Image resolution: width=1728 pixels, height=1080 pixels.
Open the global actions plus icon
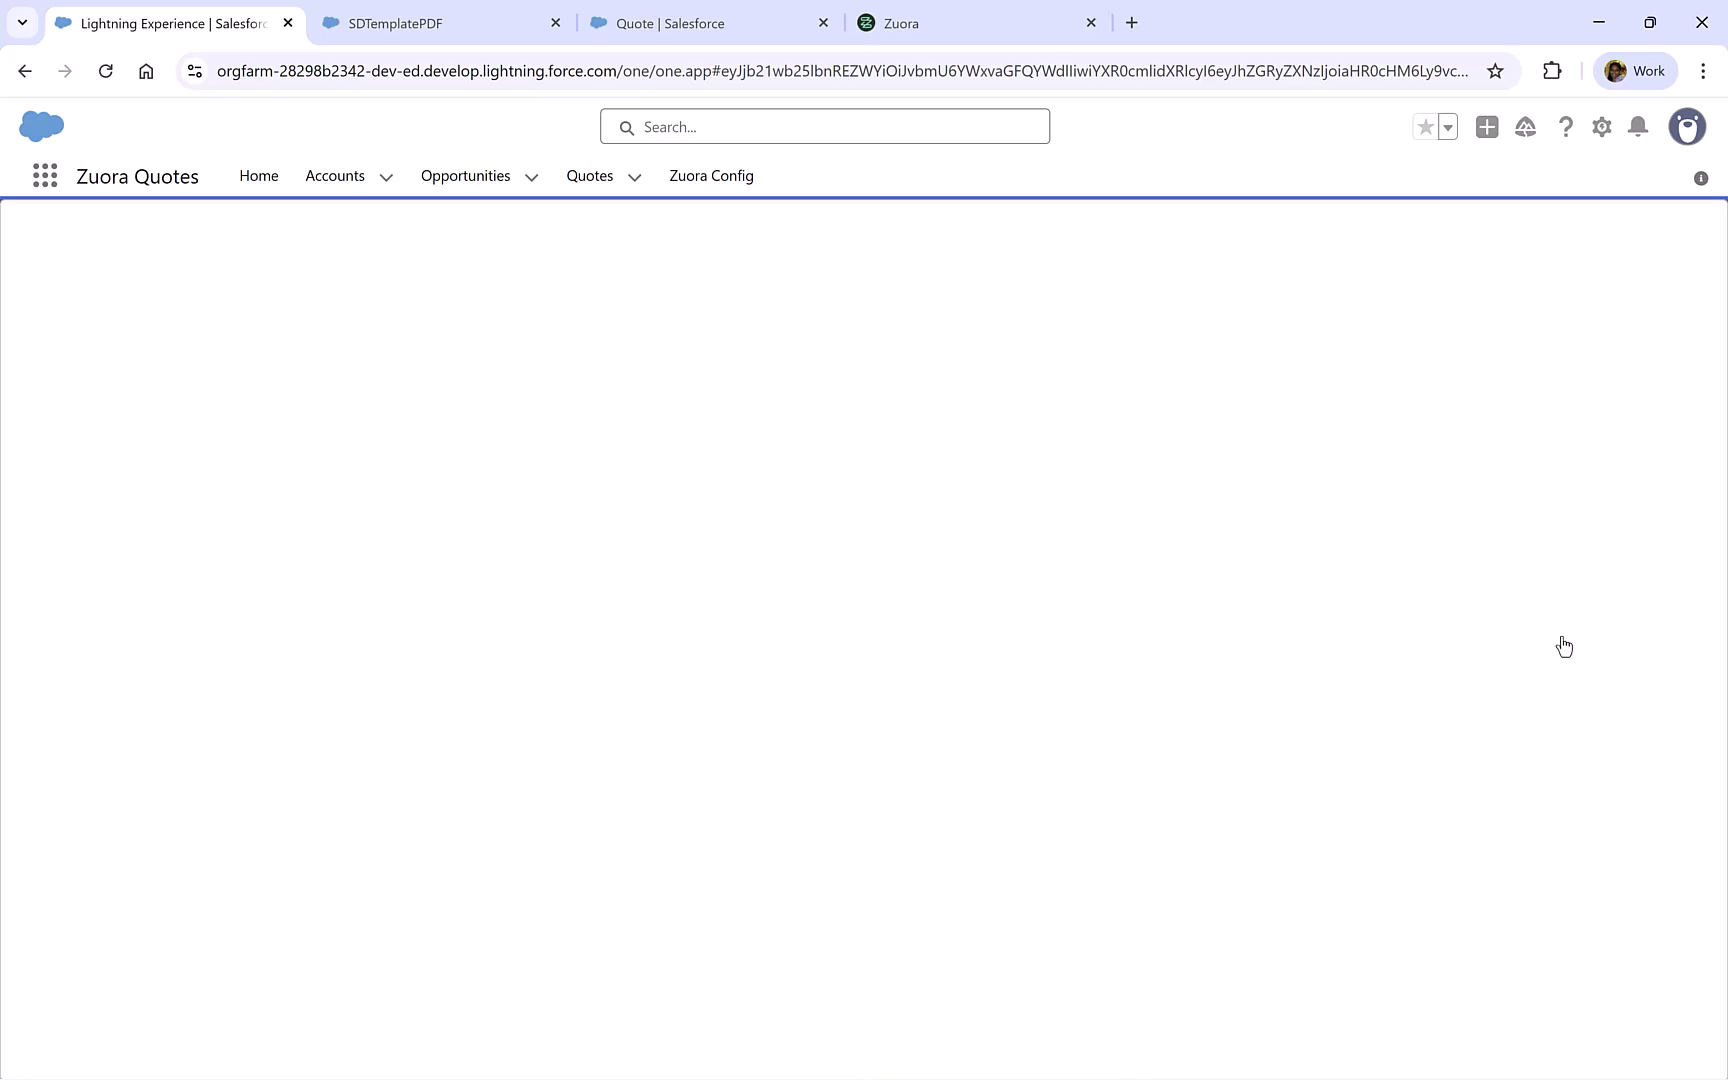pos(1487,127)
